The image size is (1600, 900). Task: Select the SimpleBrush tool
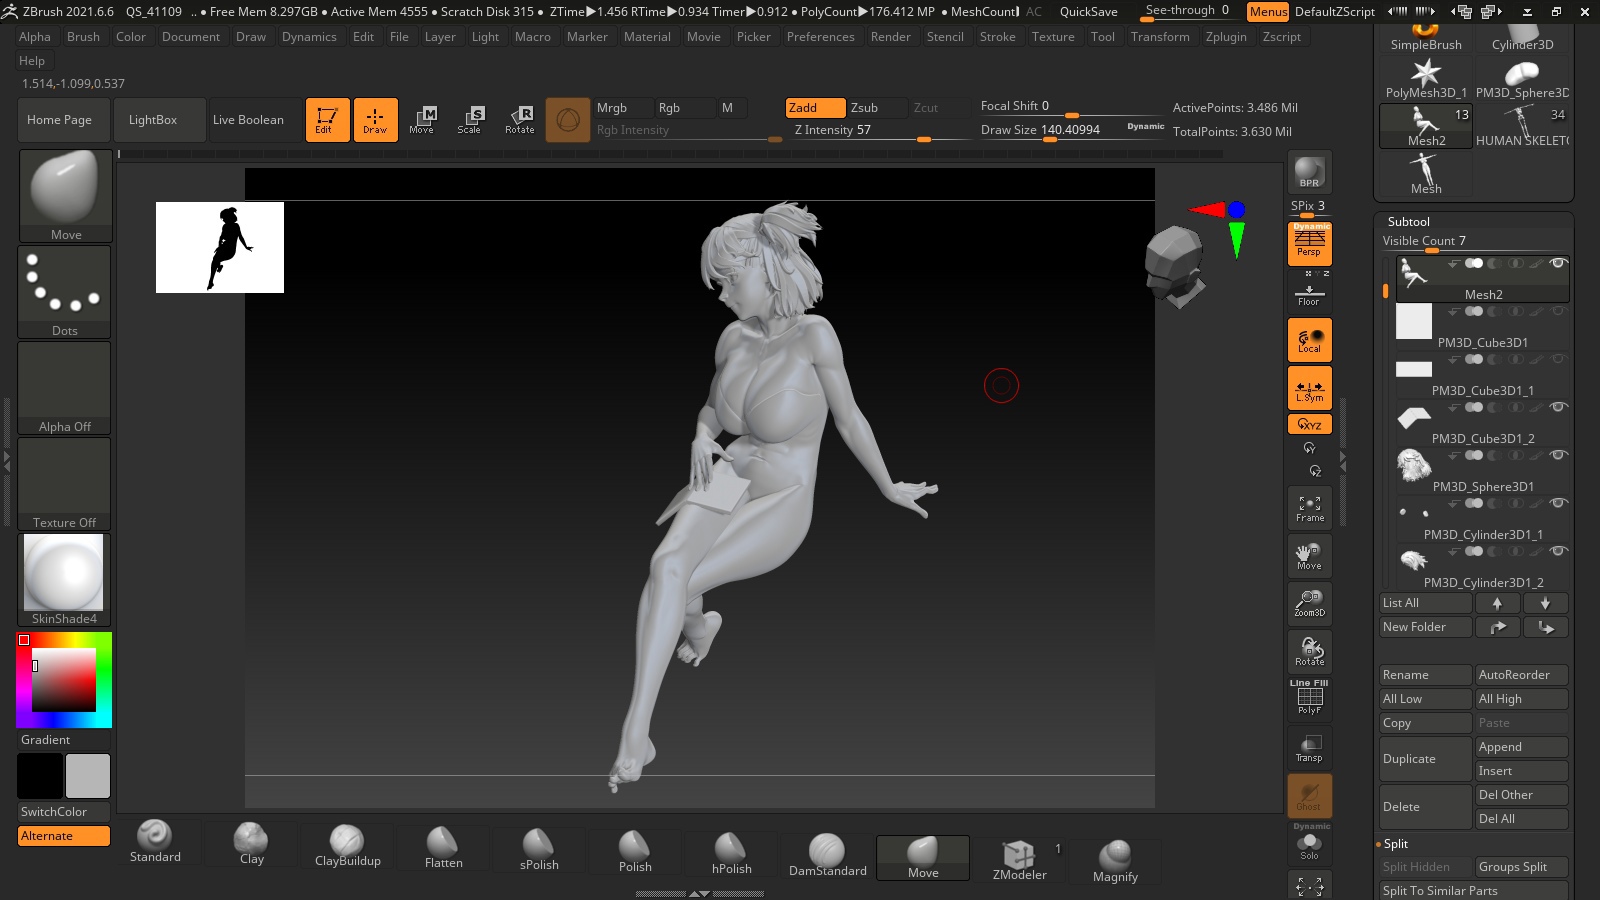[x=1426, y=38]
